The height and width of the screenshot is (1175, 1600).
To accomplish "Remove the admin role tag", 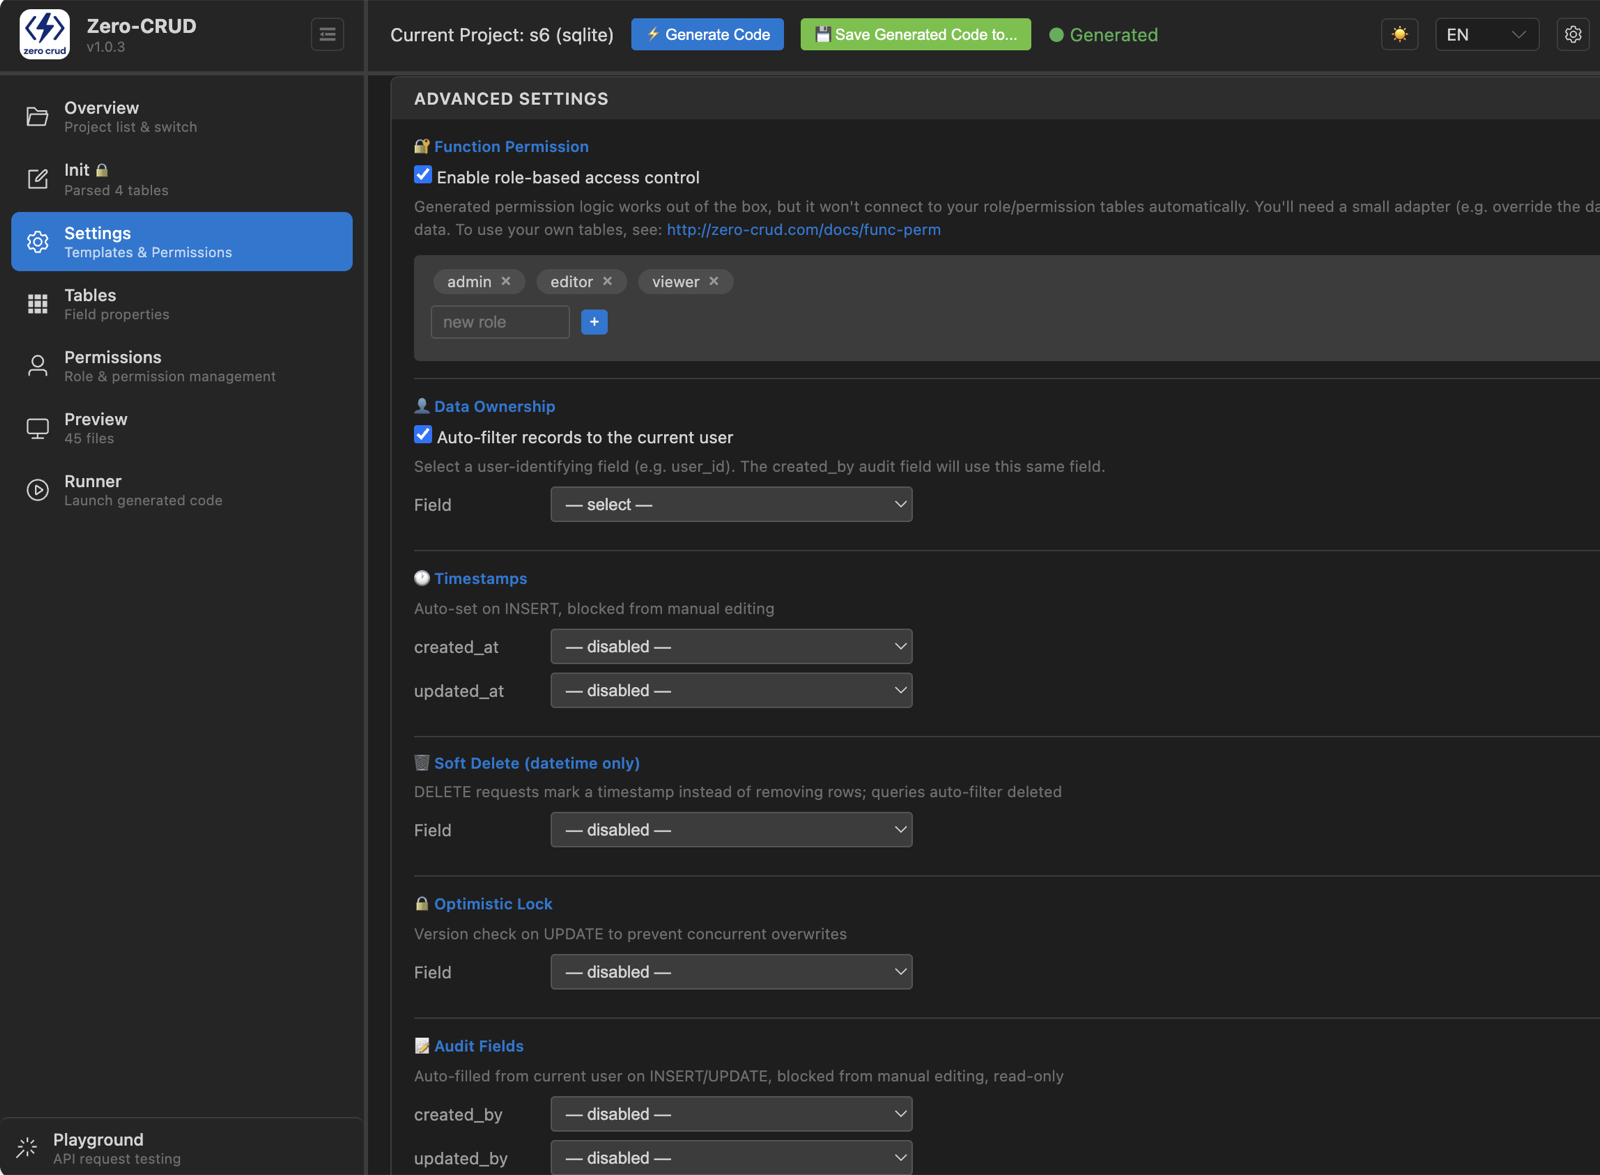I will click(x=506, y=281).
